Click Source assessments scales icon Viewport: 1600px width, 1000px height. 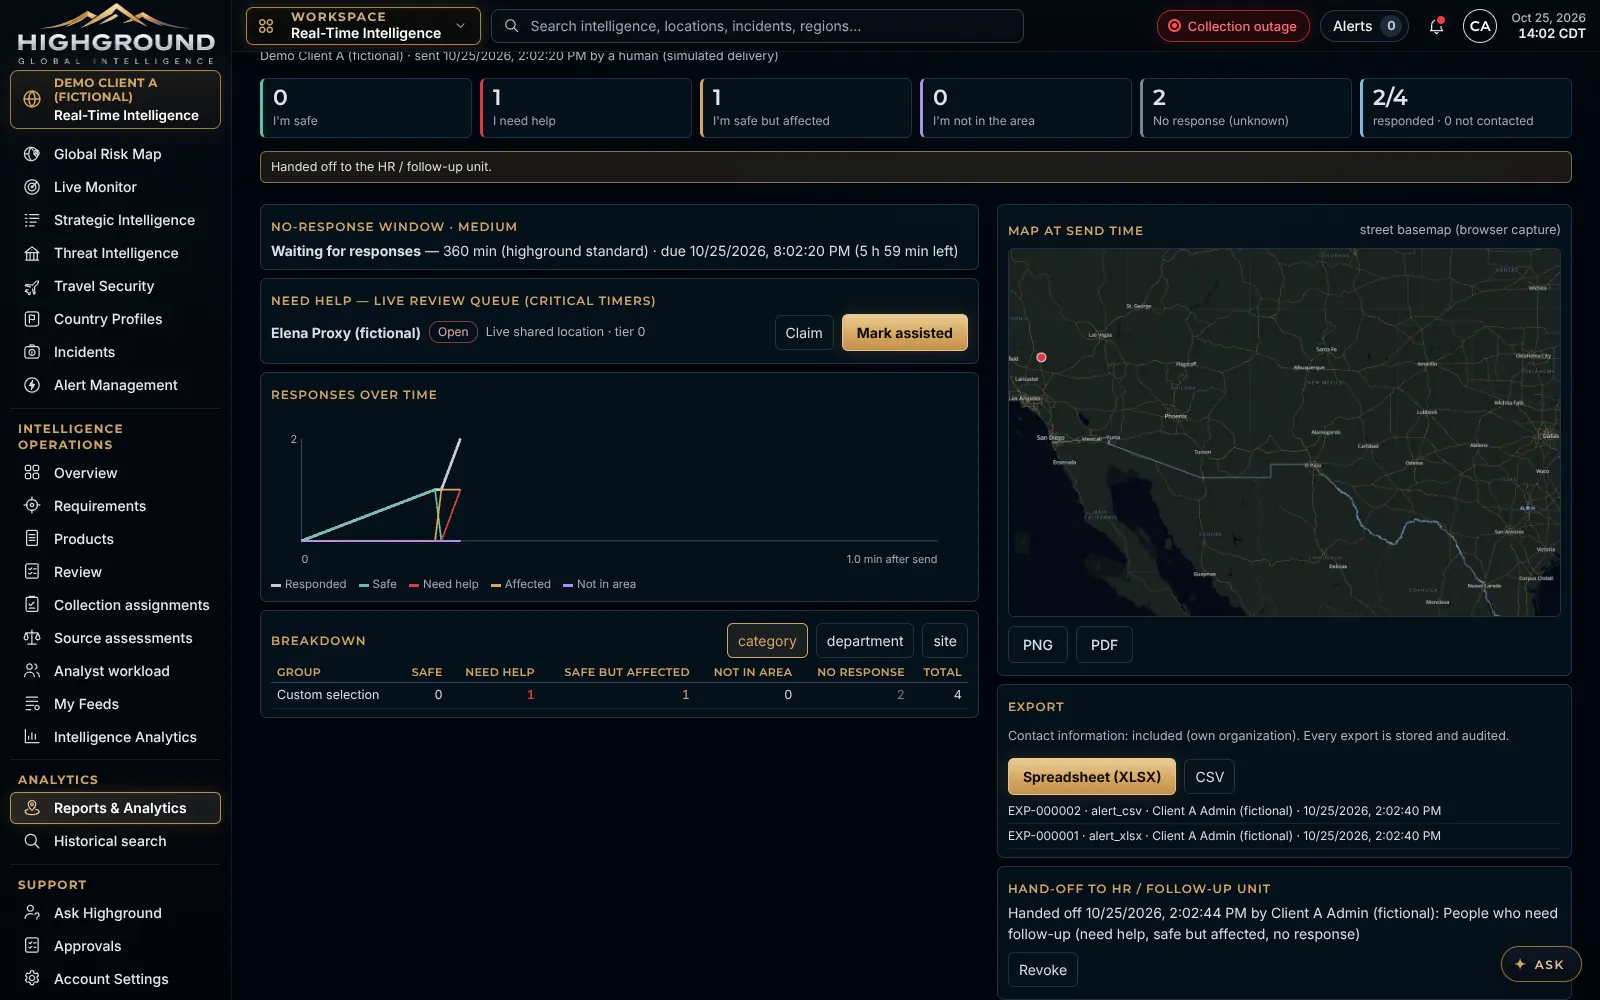coord(32,638)
